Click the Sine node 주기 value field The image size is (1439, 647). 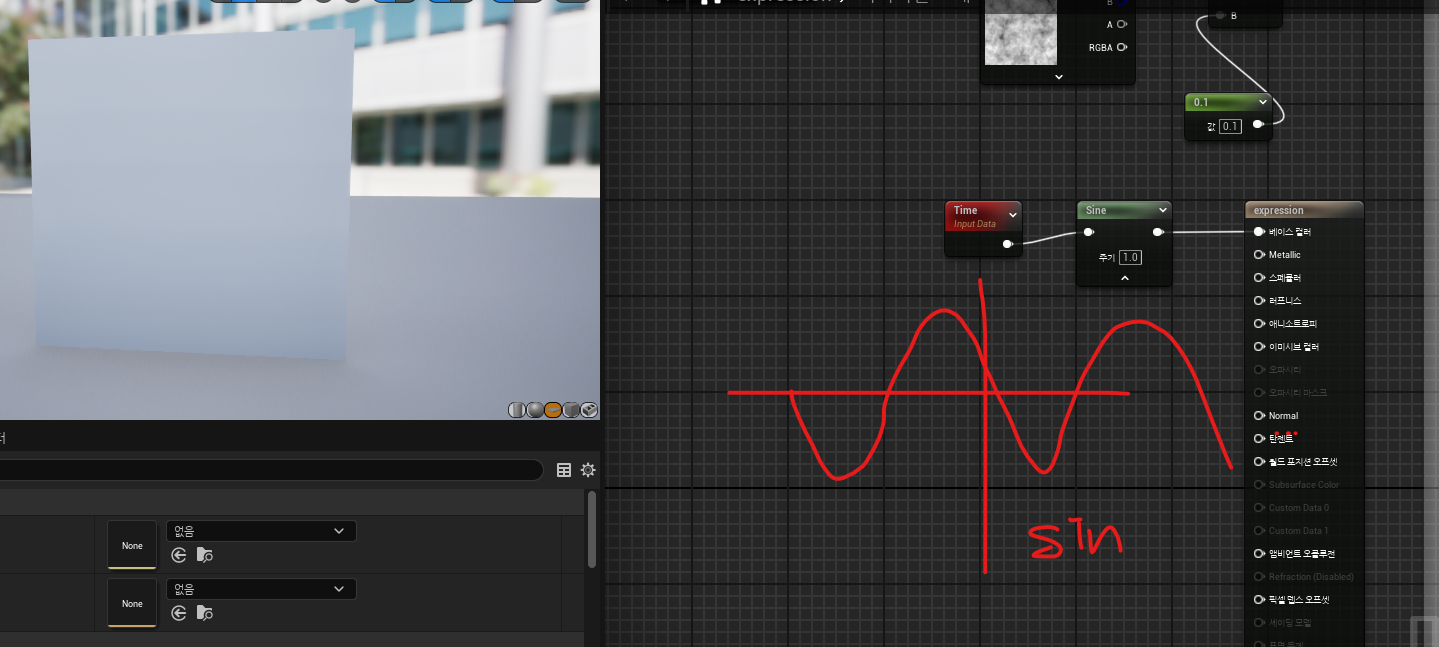(x=1130, y=257)
